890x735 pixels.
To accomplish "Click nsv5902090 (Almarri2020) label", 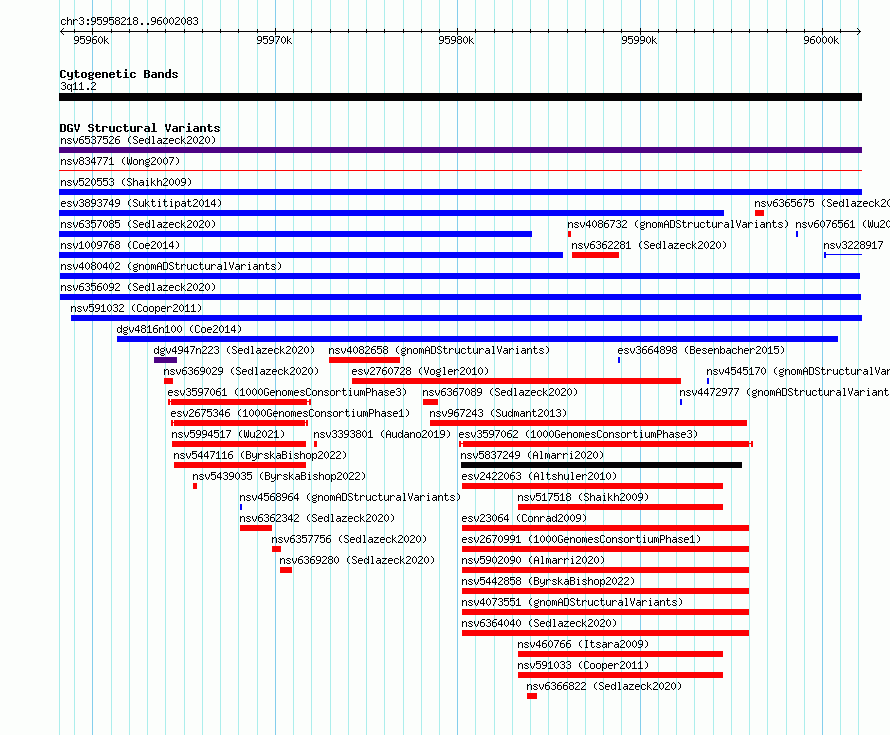I will (534, 560).
